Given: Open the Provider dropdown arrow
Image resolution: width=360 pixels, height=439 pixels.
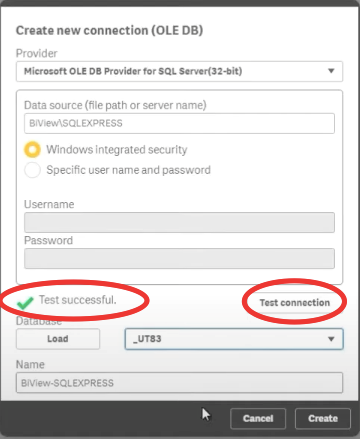Looking at the screenshot, I should [x=331, y=71].
